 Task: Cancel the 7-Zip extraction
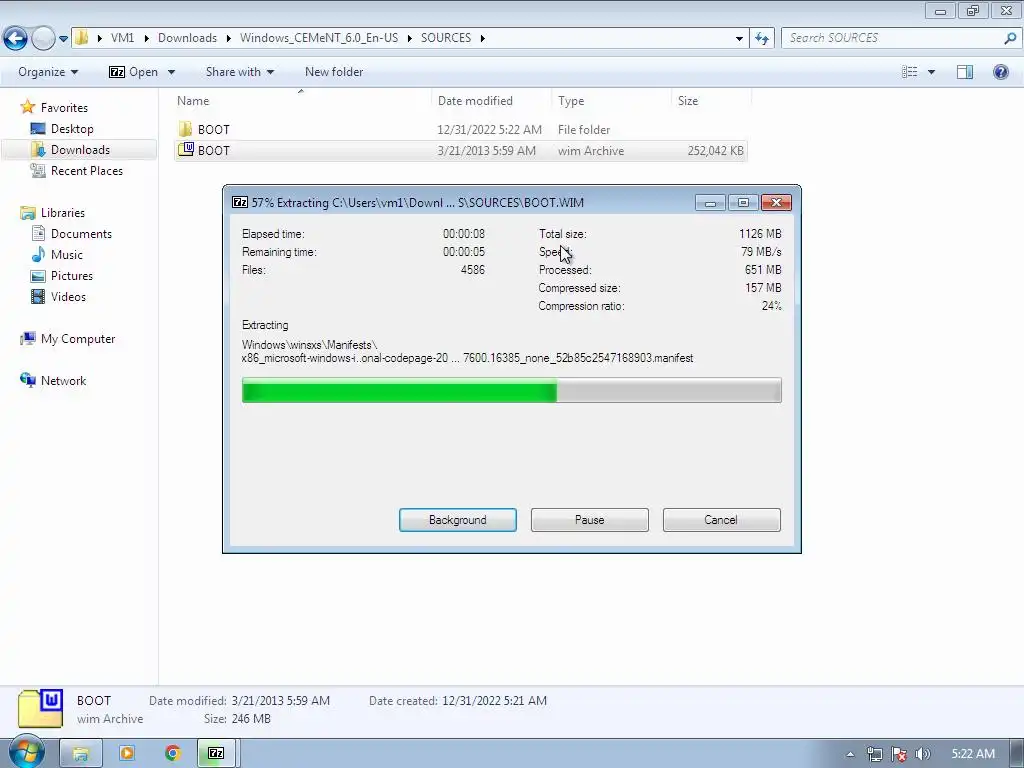pyautogui.click(x=722, y=520)
